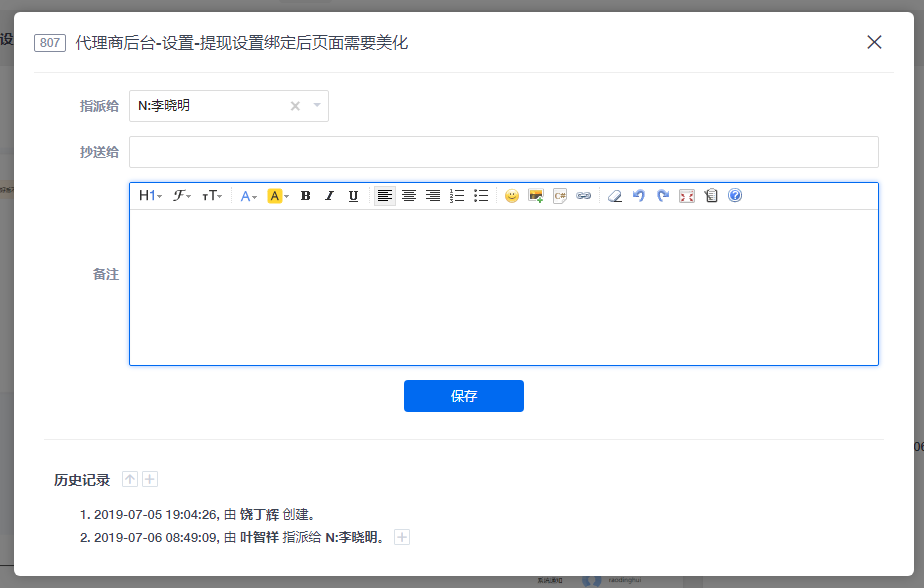This screenshot has height=588, width=924.
Task: Click the undo arrow icon
Action: click(x=639, y=196)
